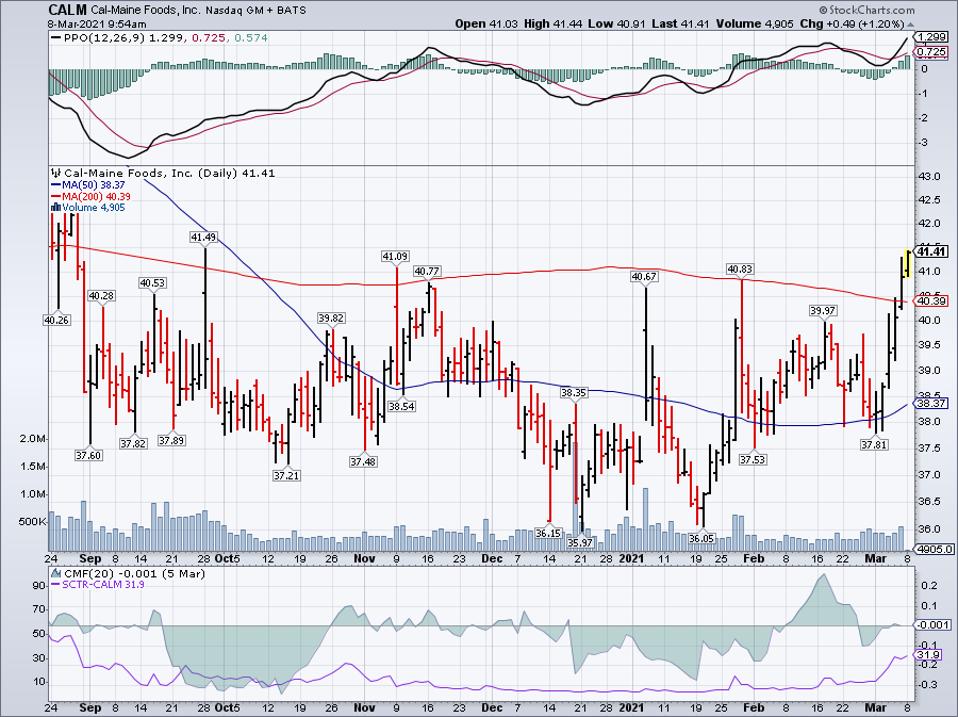Click the CMF(20) -0.001 (5 Mar) label
The width and height of the screenshot is (958, 717).
(x=134, y=573)
